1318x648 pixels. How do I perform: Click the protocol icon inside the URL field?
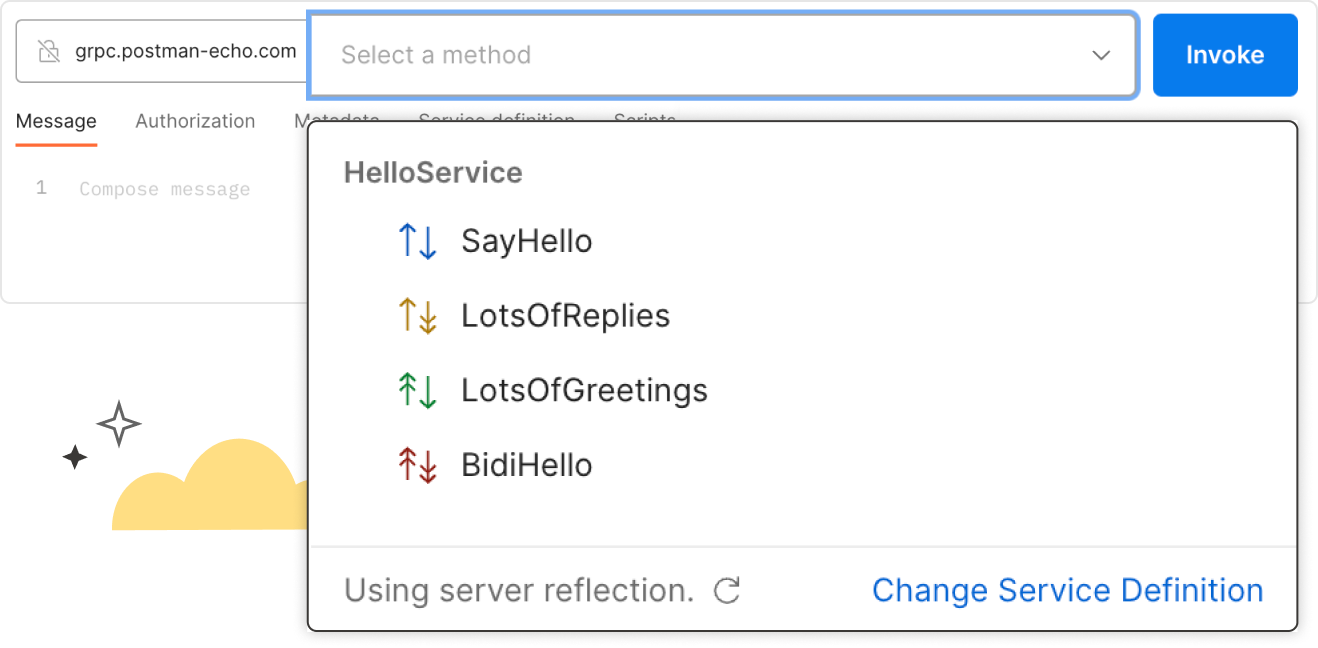click(x=48, y=50)
